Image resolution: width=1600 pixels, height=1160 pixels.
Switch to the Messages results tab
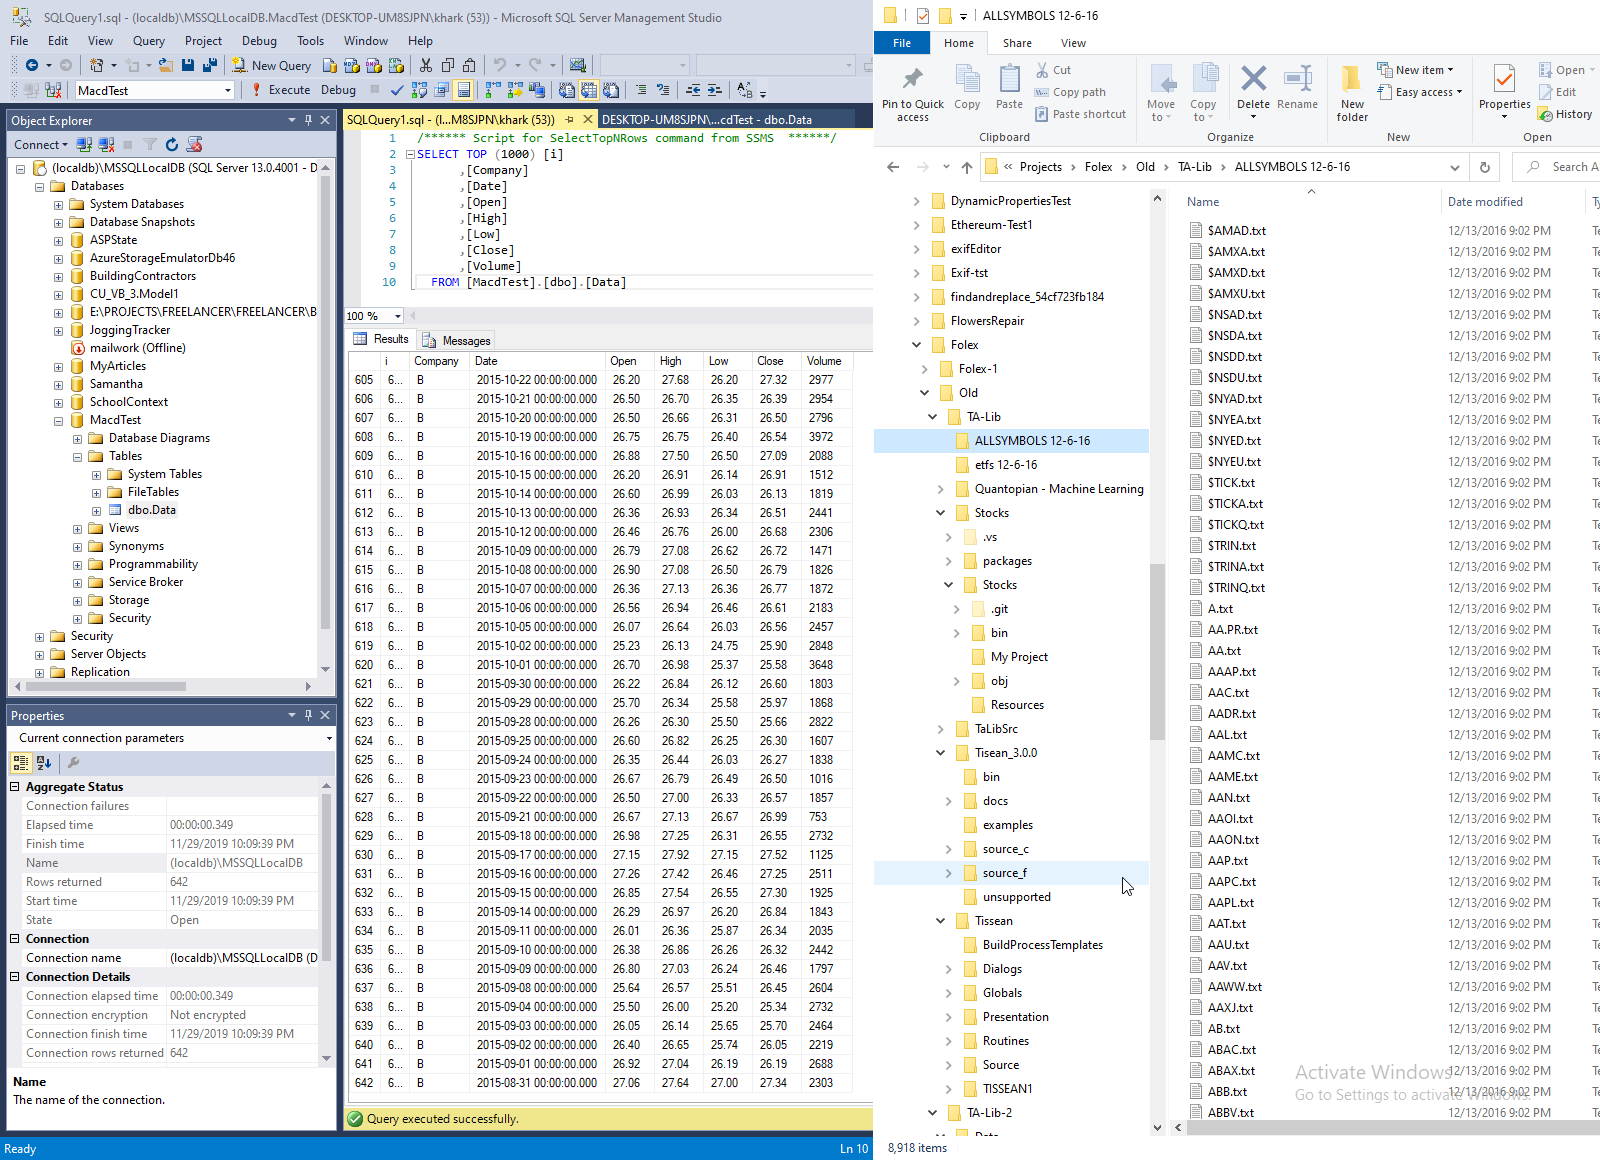point(456,340)
